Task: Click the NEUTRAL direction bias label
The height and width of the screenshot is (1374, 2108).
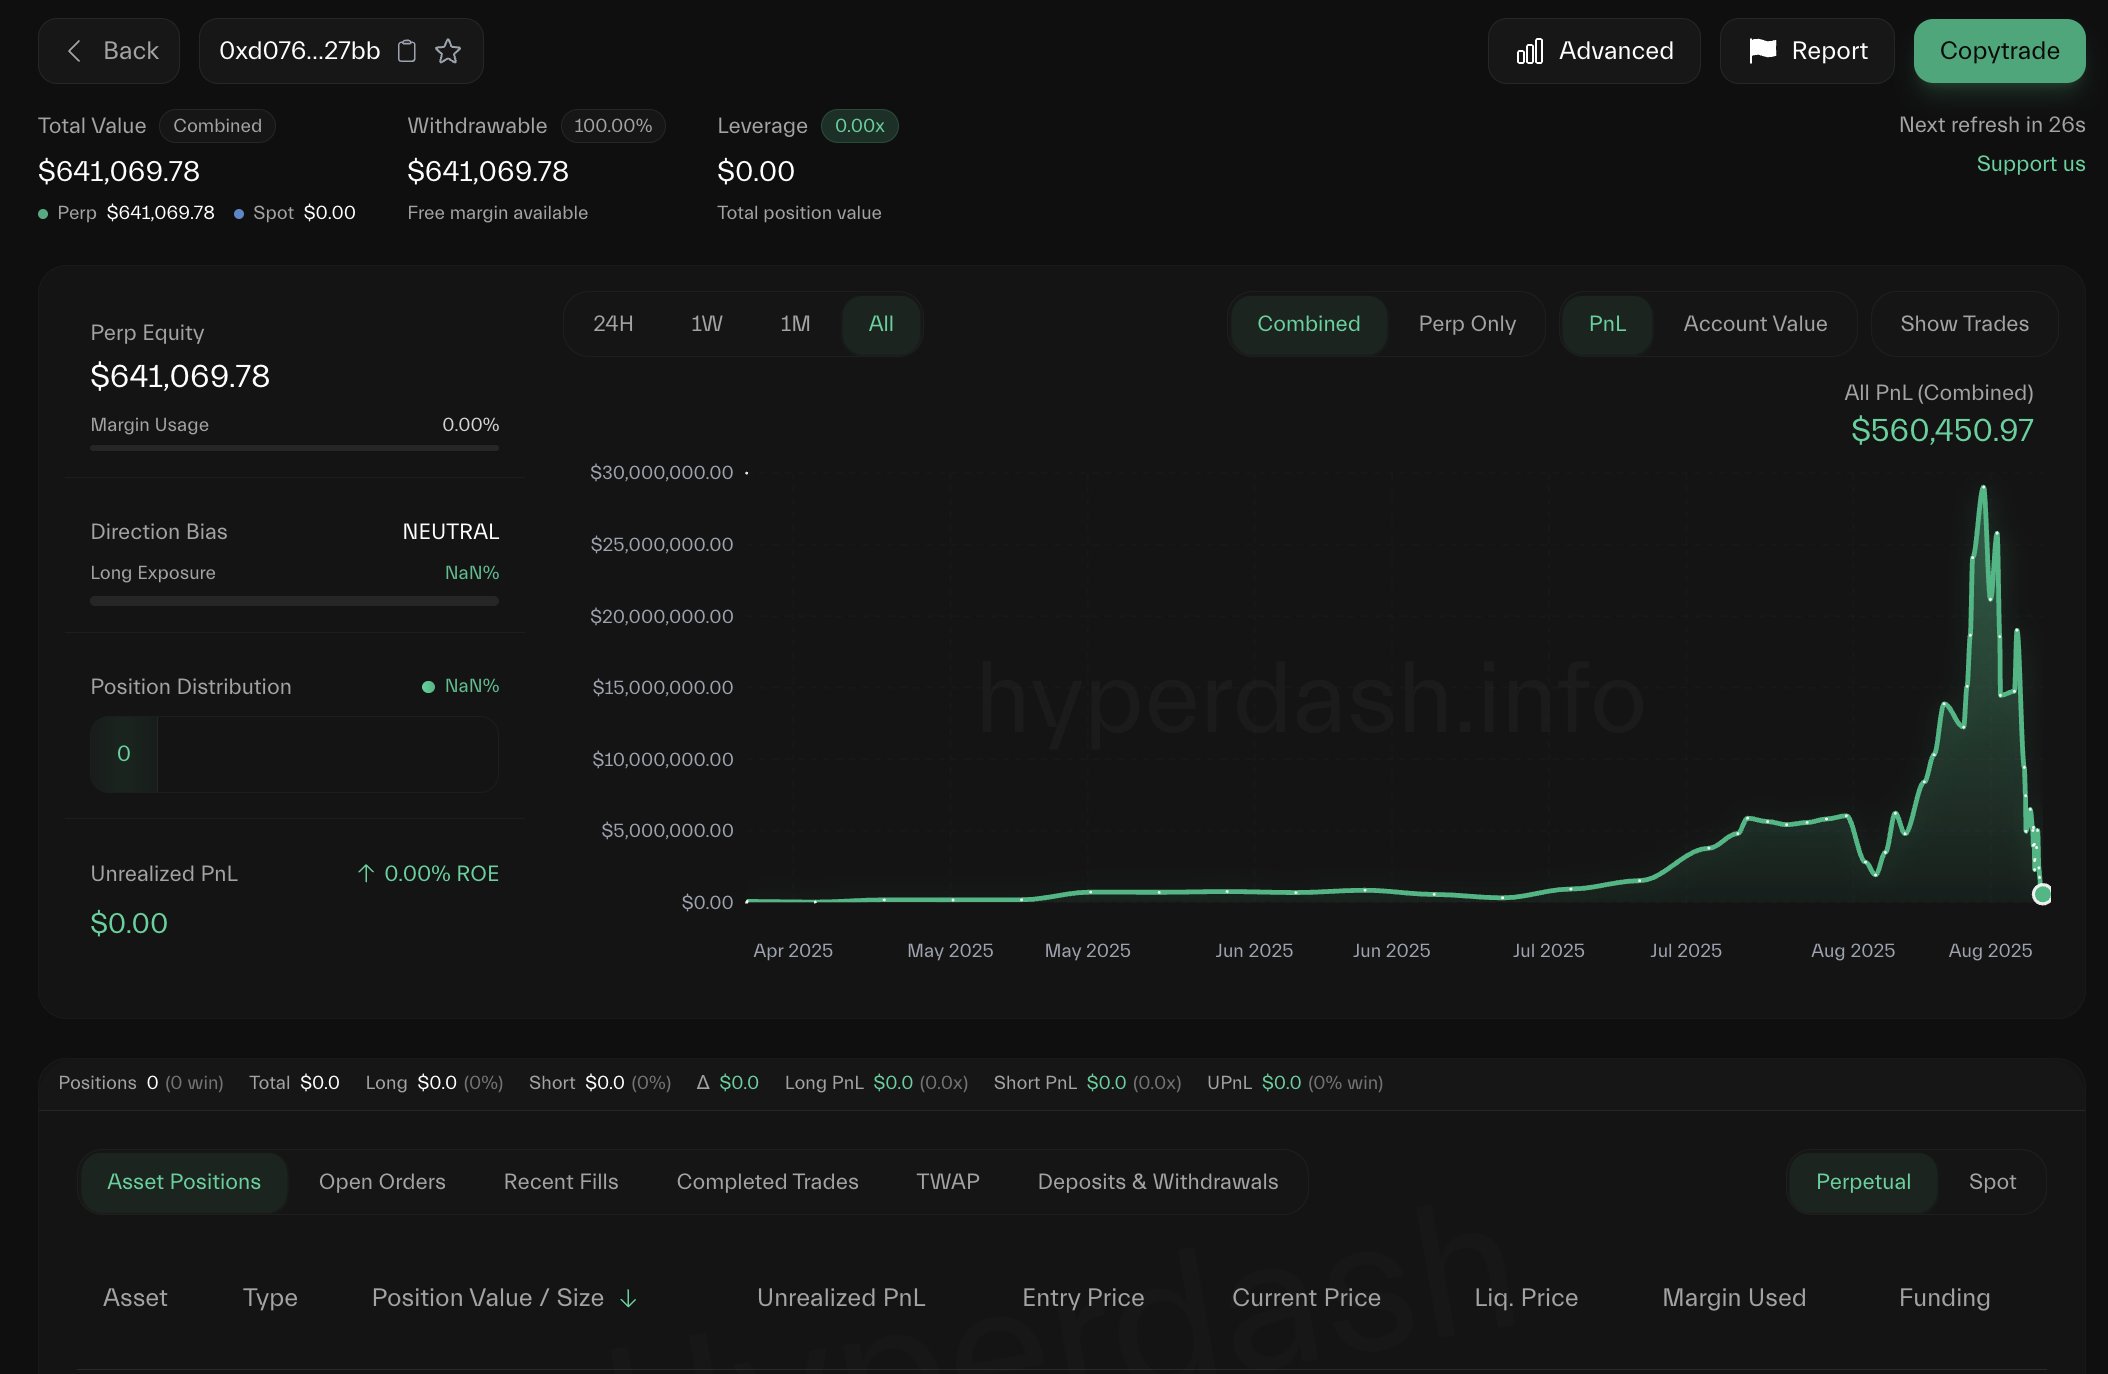Action: (450, 532)
